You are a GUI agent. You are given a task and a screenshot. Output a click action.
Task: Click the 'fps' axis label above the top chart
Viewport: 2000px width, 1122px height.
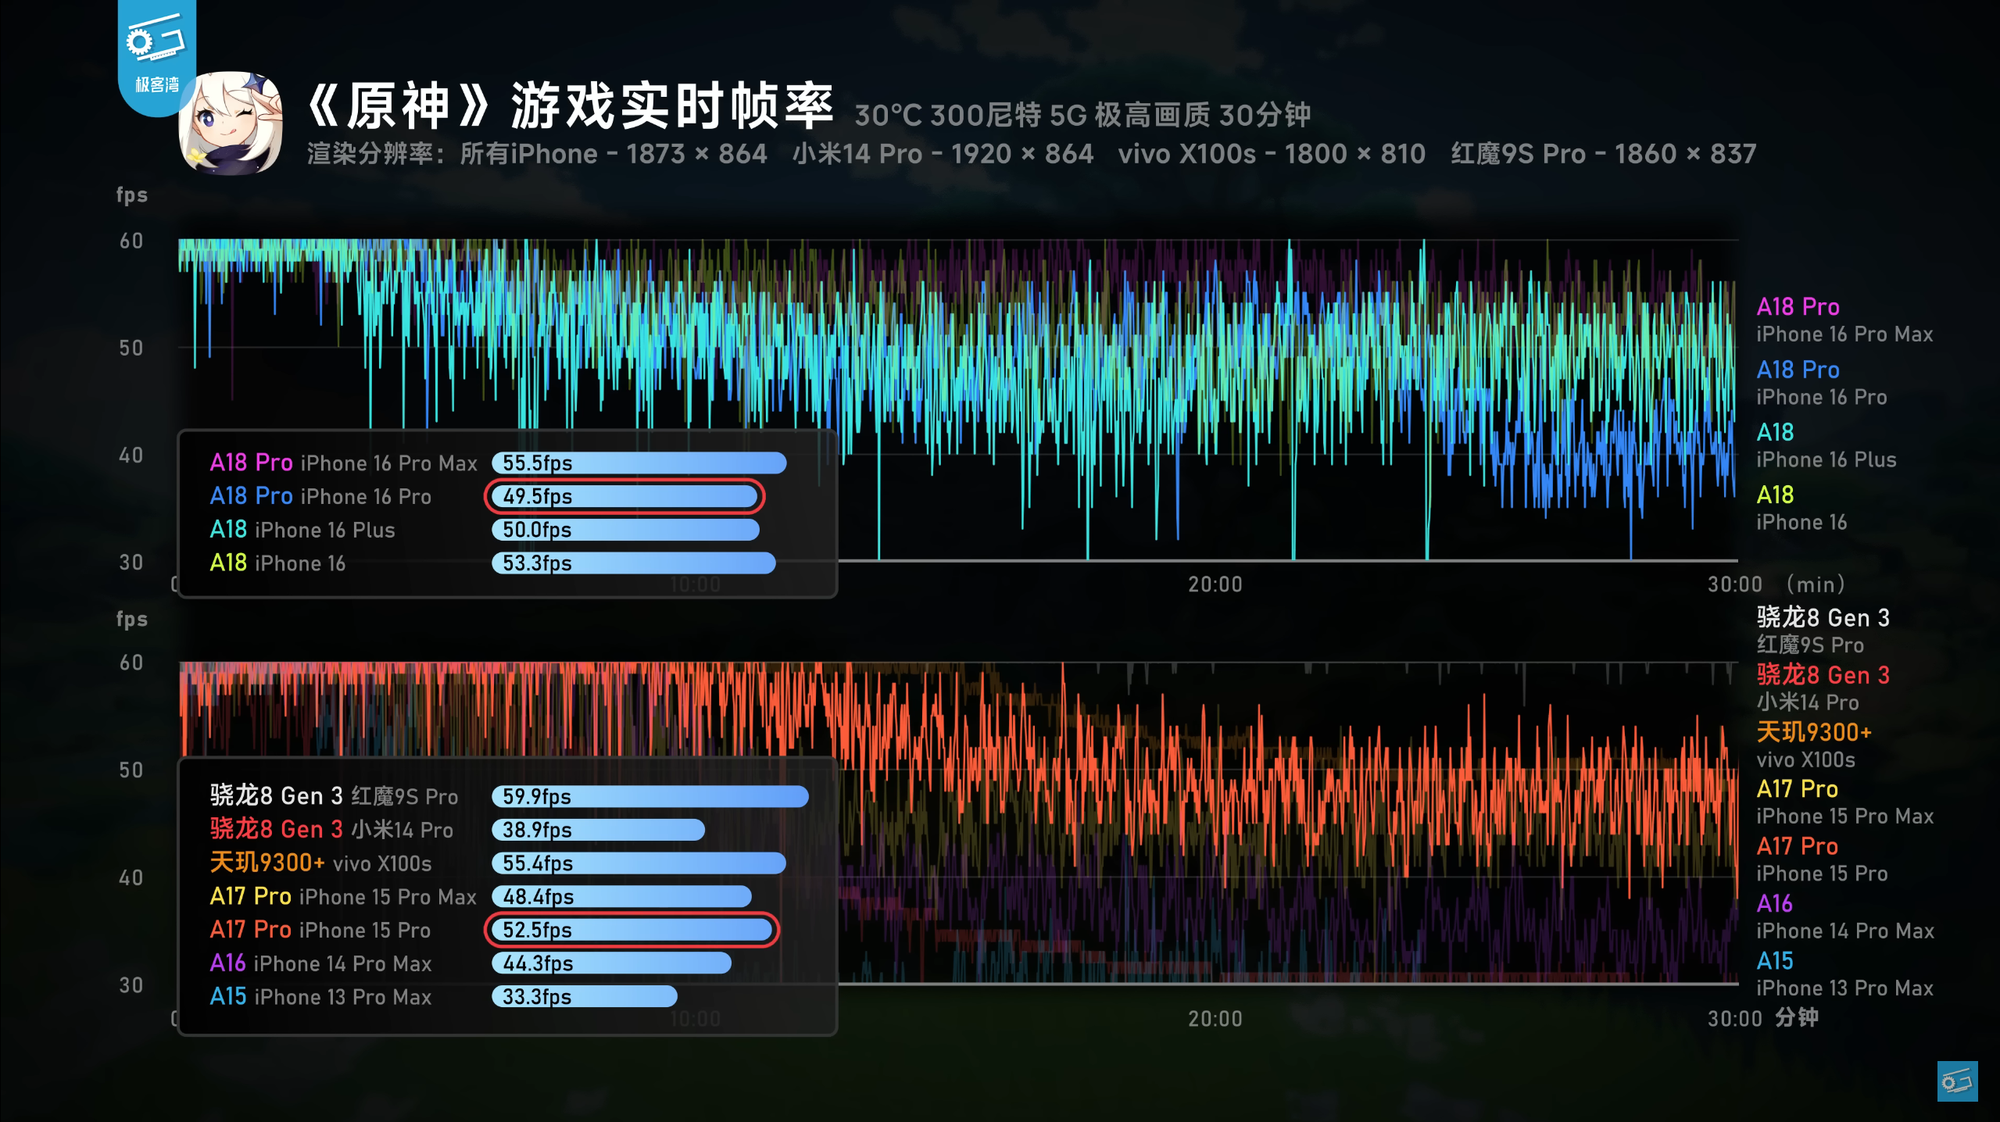point(132,195)
